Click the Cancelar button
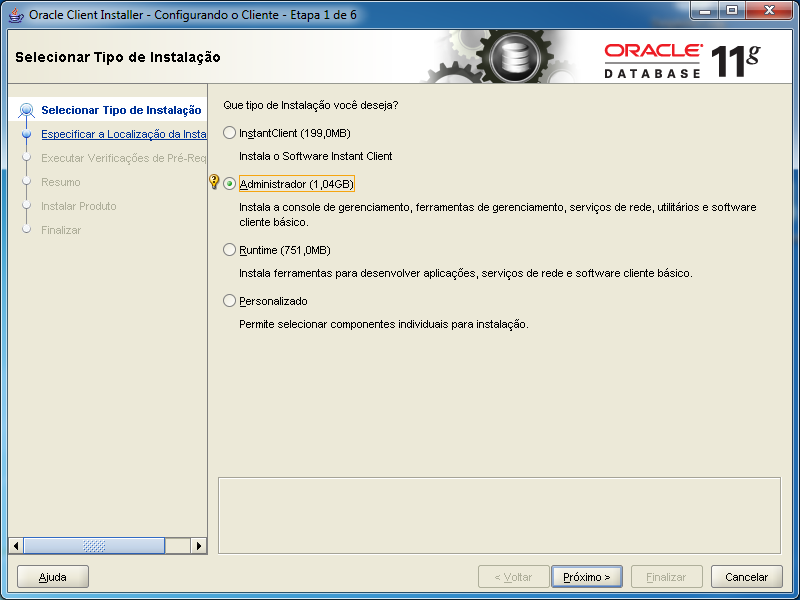Screen dimensions: 800x600 746,577
